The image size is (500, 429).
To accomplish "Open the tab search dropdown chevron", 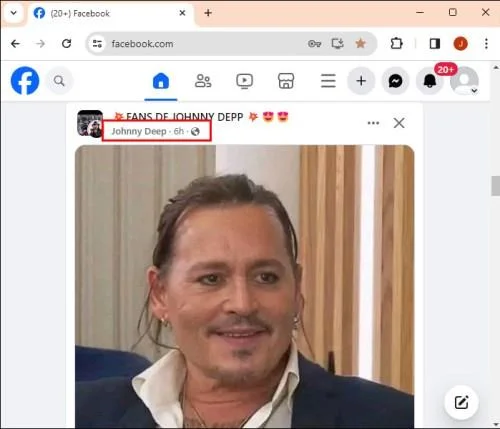I will pyautogui.click(x=14, y=13).
